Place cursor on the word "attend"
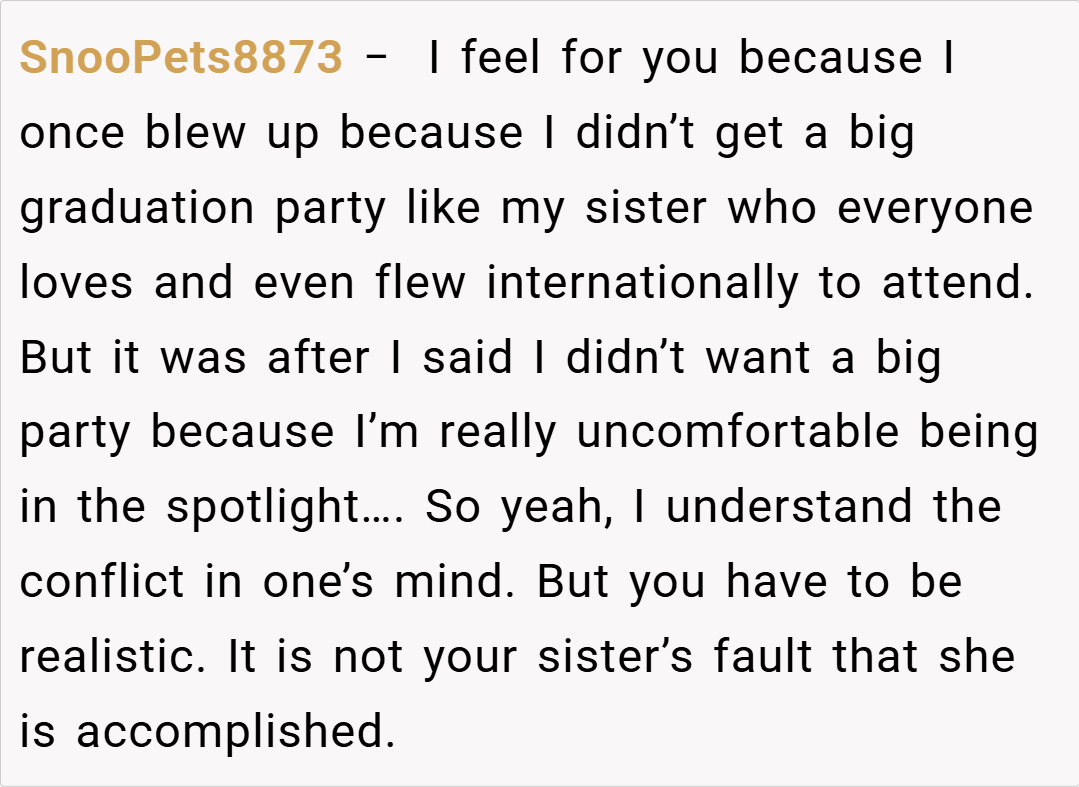1079x787 pixels. point(957,283)
